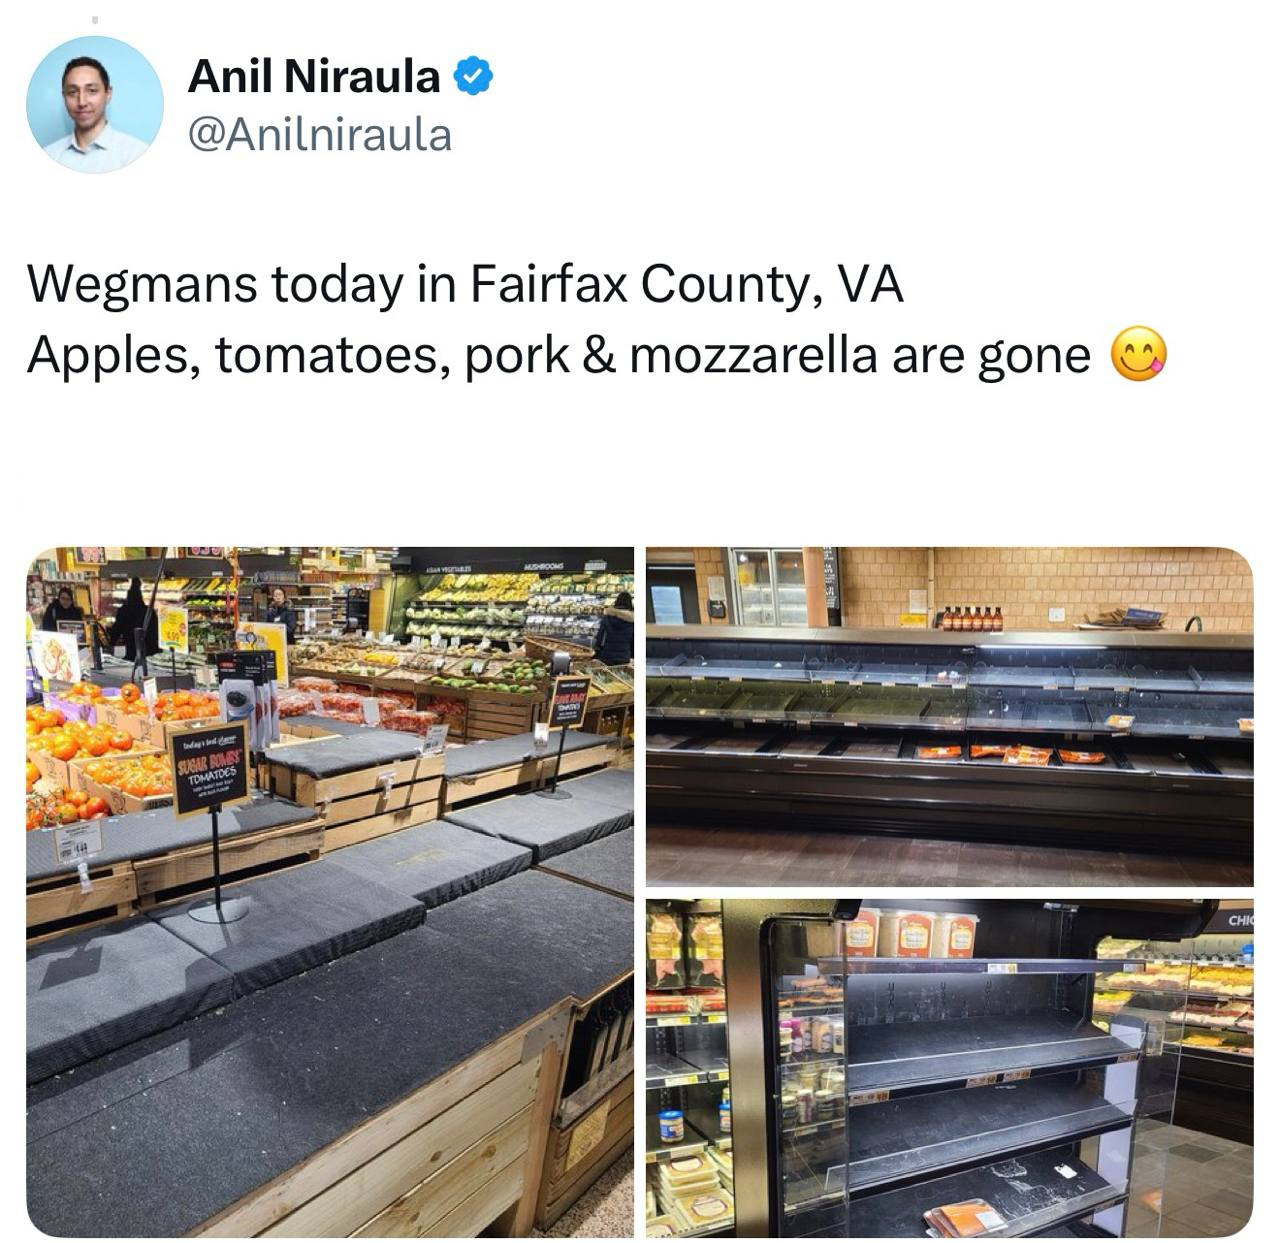Visit the @Anilniraula handle link
Viewport: 1280px width, 1243px height.
click(x=319, y=134)
